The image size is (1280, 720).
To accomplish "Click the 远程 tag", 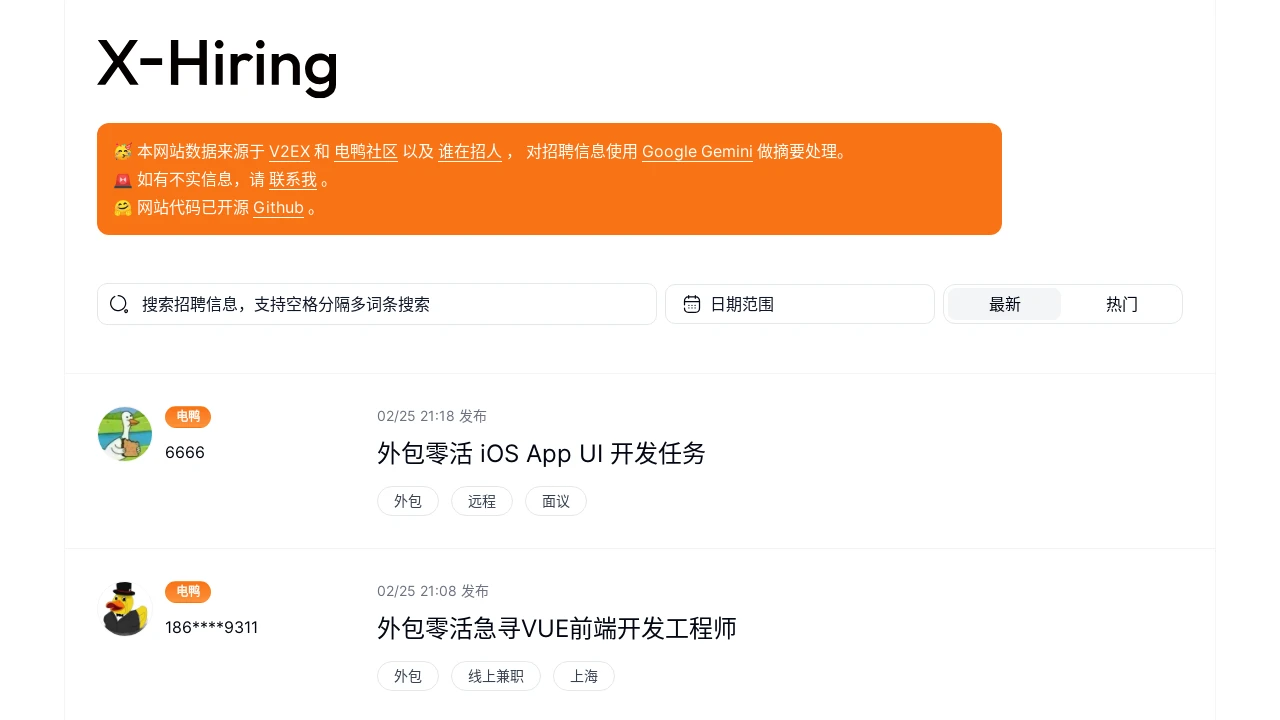I will (x=482, y=502).
